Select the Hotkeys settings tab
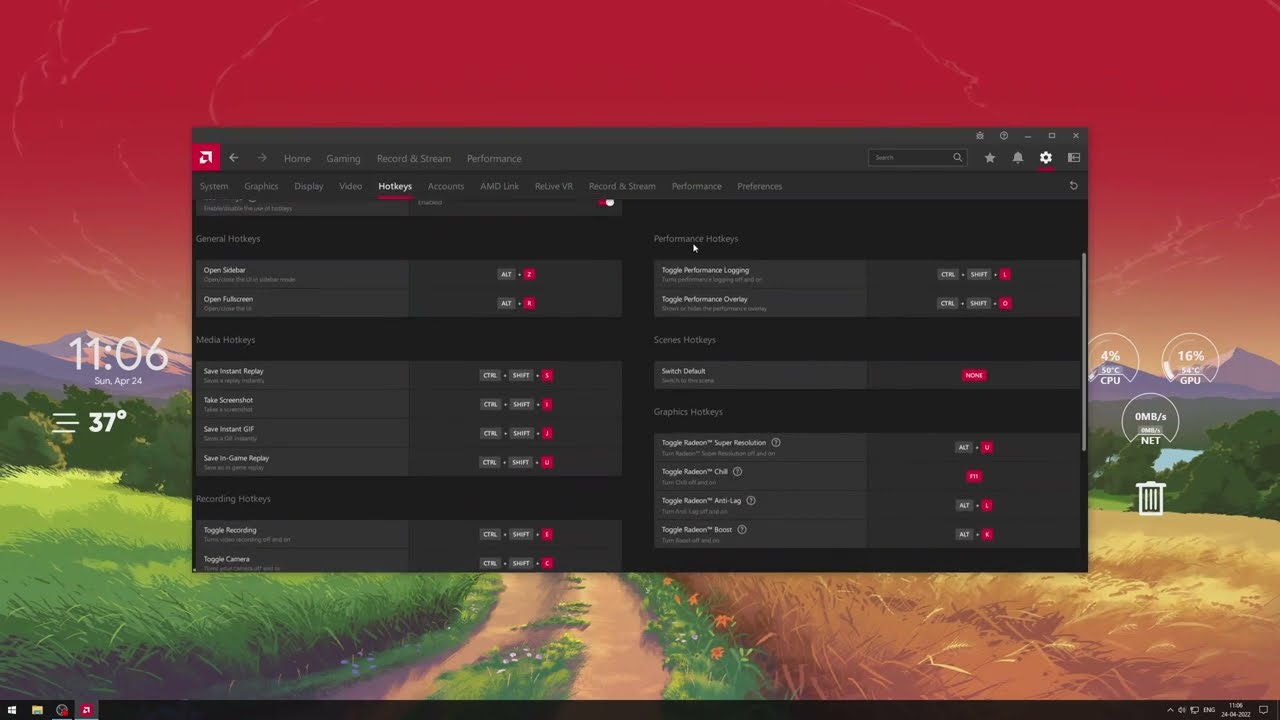Image resolution: width=1280 pixels, height=720 pixels. click(395, 186)
